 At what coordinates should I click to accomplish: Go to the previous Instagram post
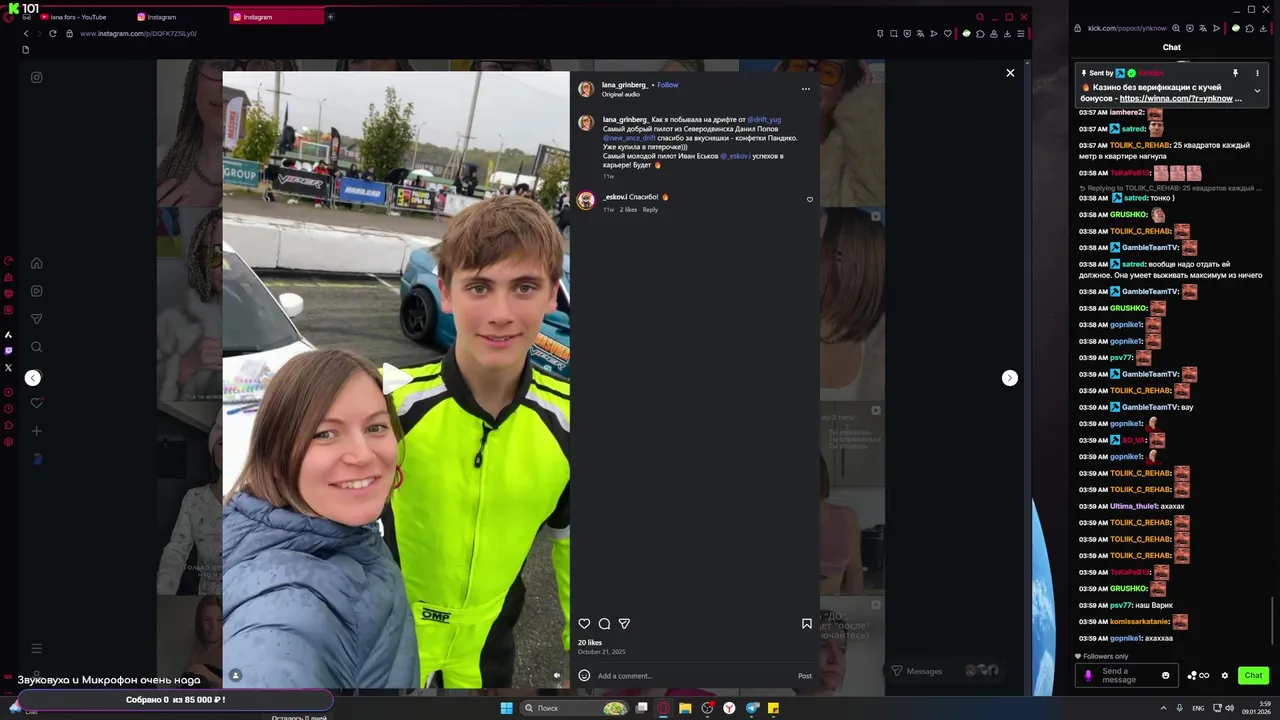(x=33, y=378)
